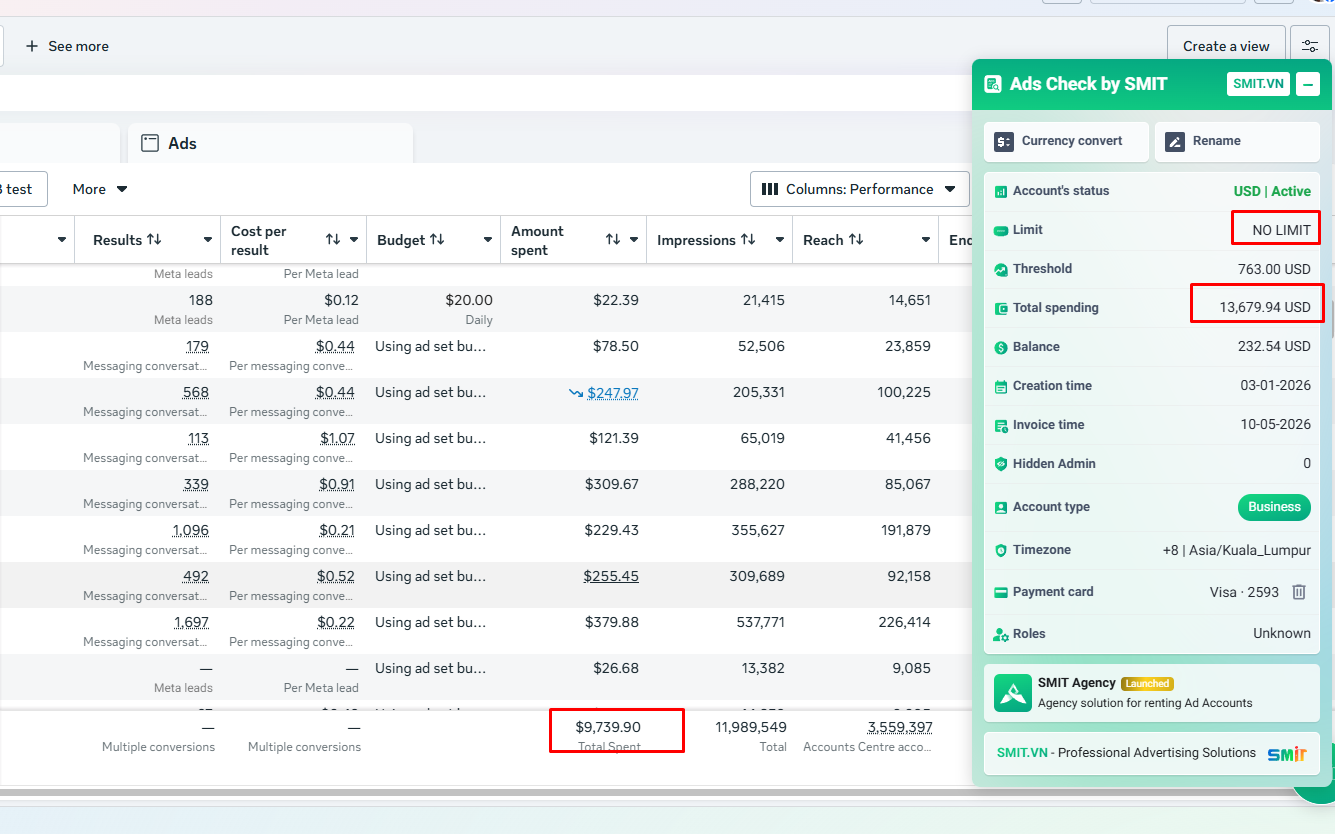Sort by Cost per result arrows
Image resolution: width=1335 pixels, height=834 pixels.
click(x=333, y=240)
